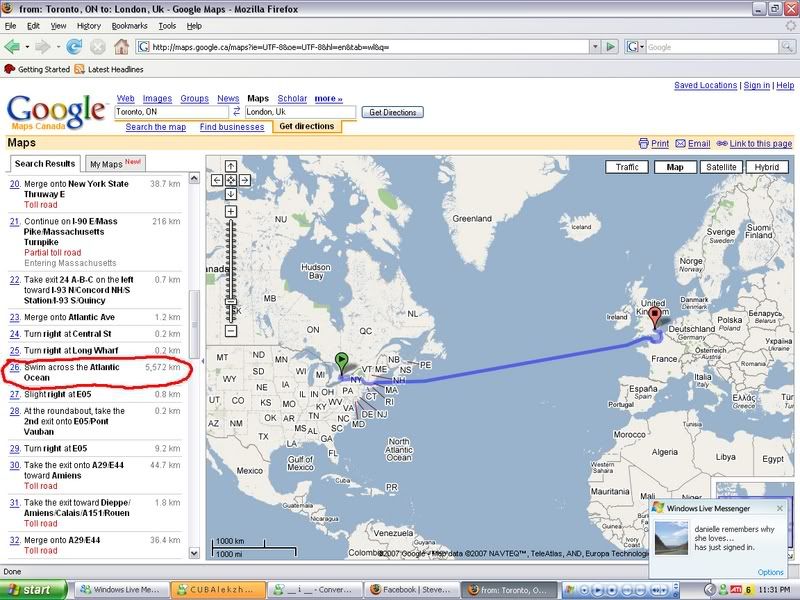Click map recenter button between pan arrows

(x=231, y=180)
